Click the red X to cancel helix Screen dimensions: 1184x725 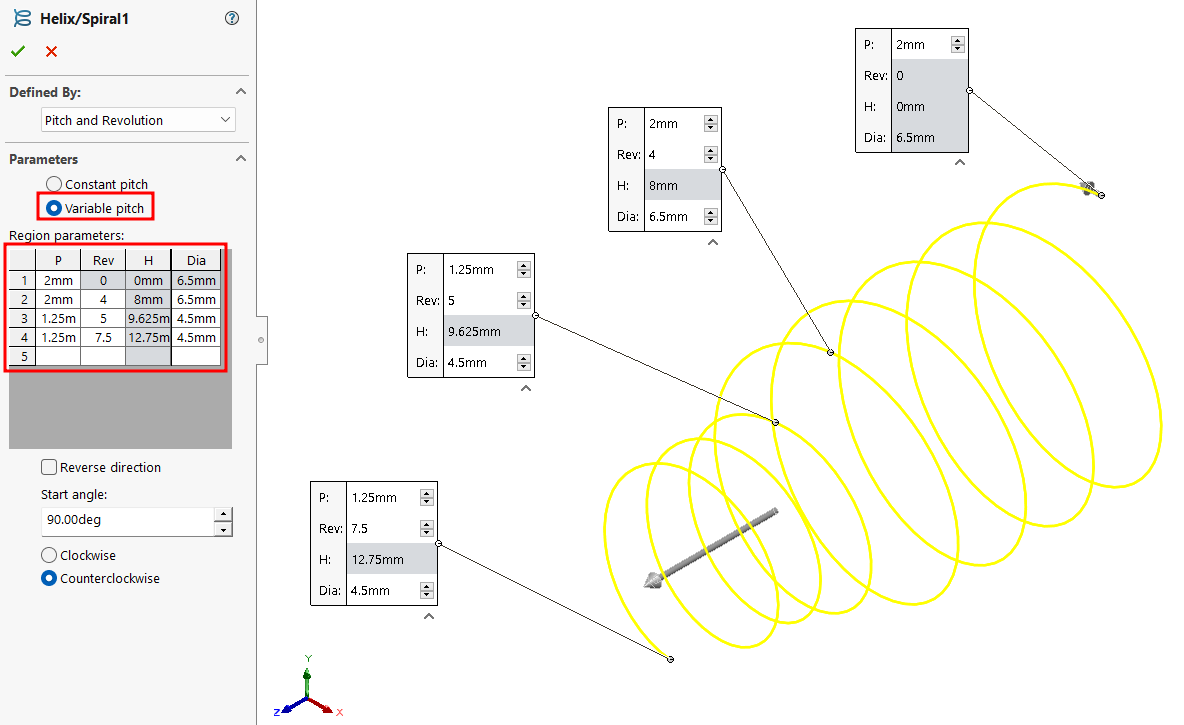click(x=51, y=52)
